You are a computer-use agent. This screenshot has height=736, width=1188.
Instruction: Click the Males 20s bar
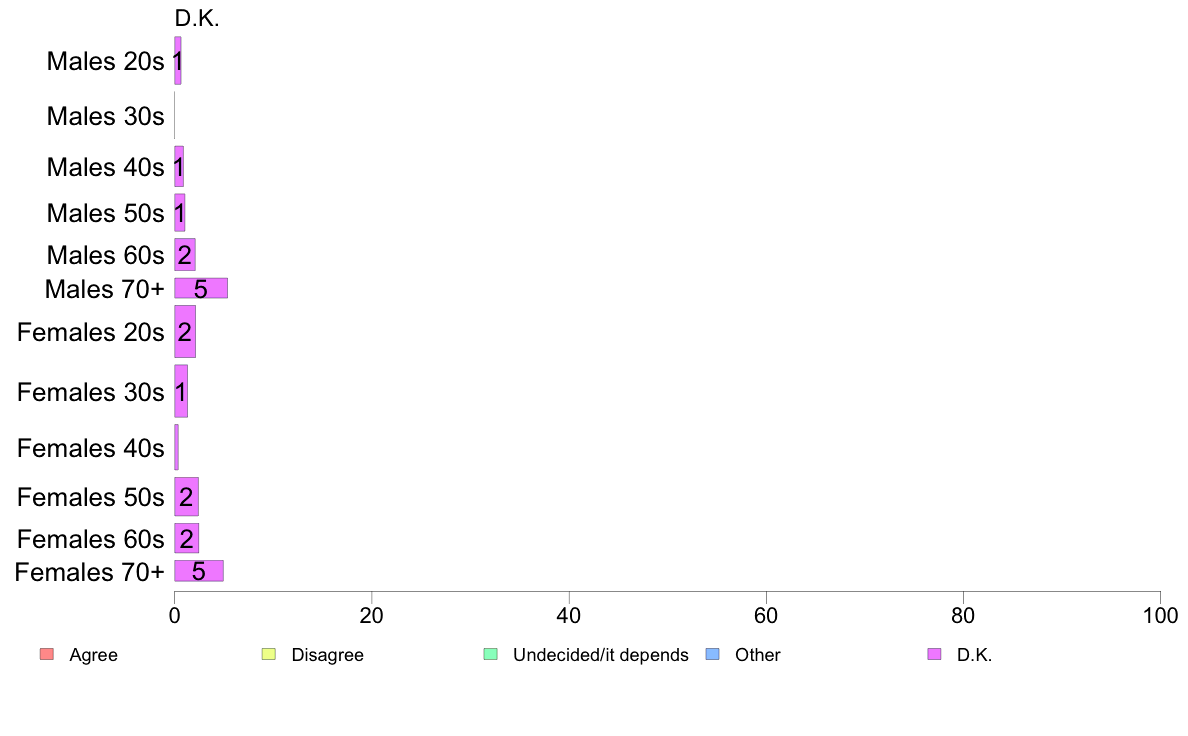coord(177,61)
